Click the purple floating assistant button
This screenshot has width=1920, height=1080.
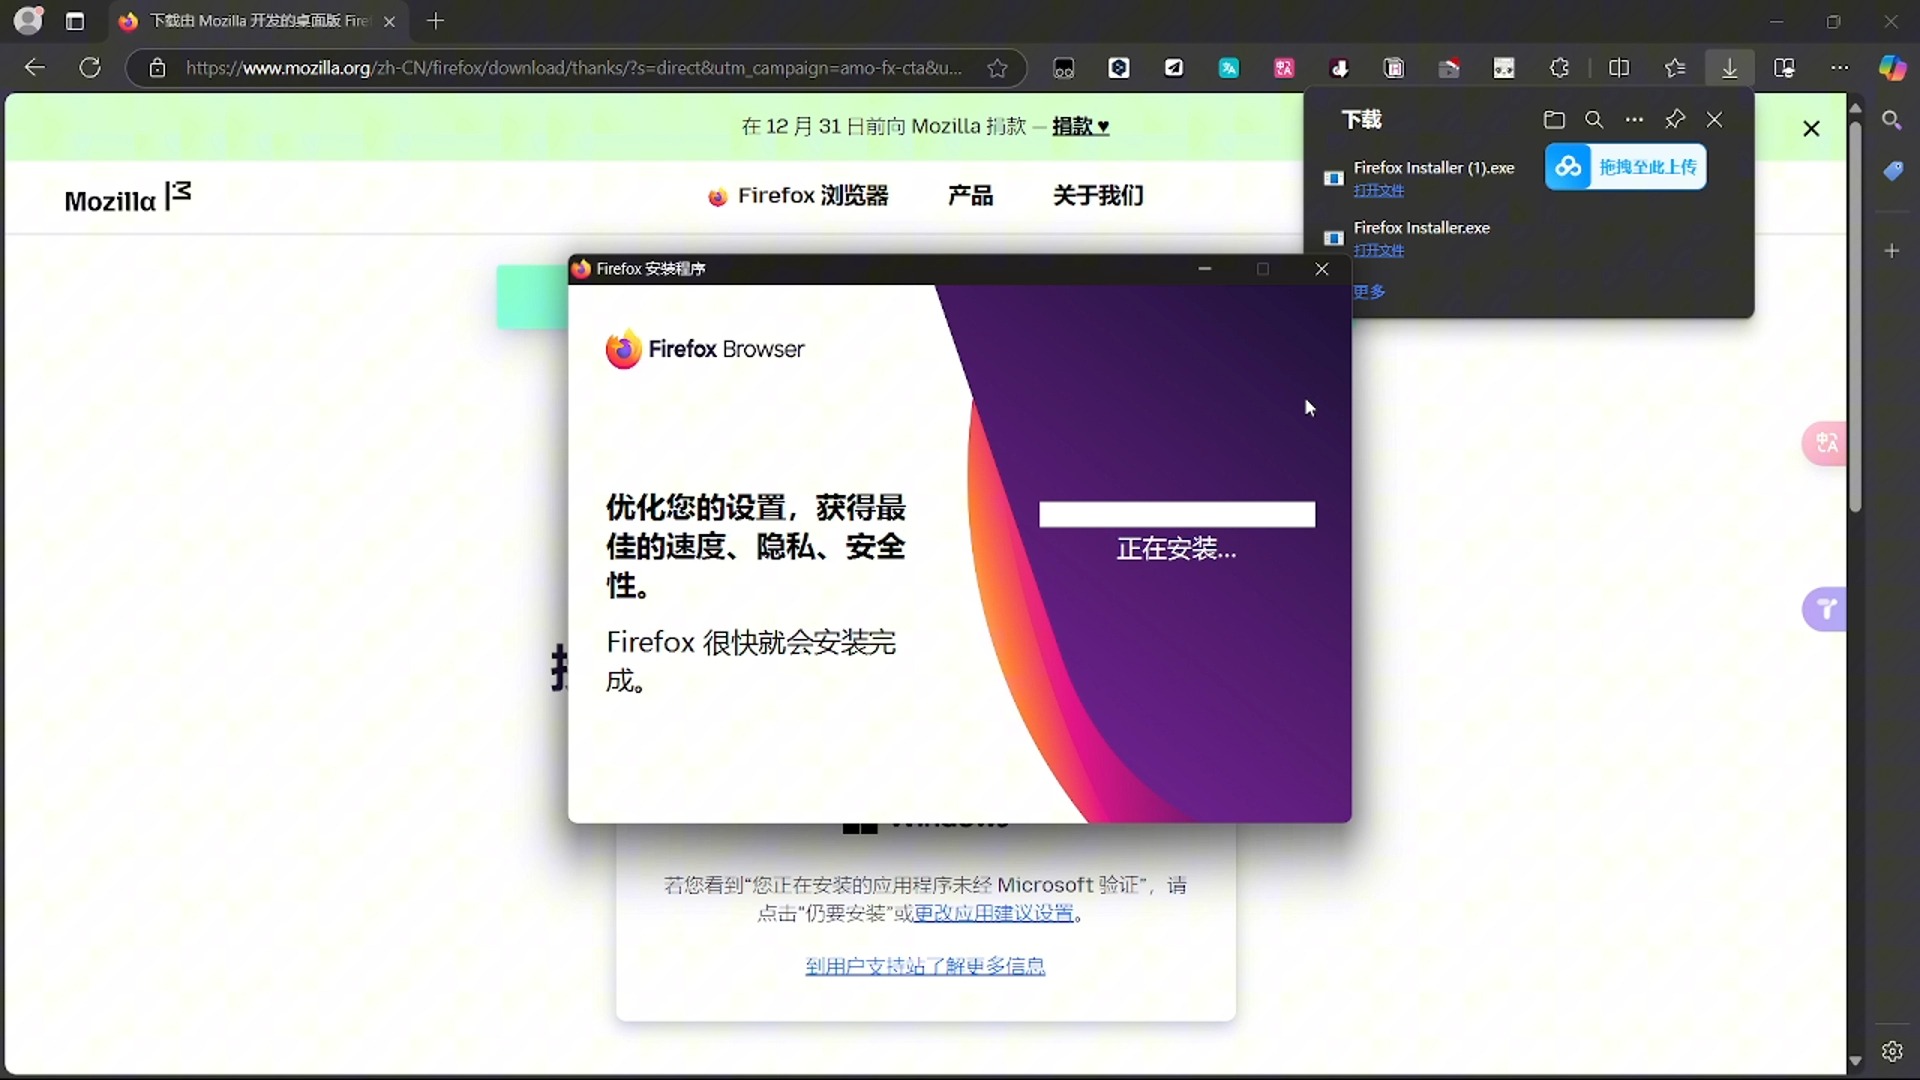[x=1825, y=609]
